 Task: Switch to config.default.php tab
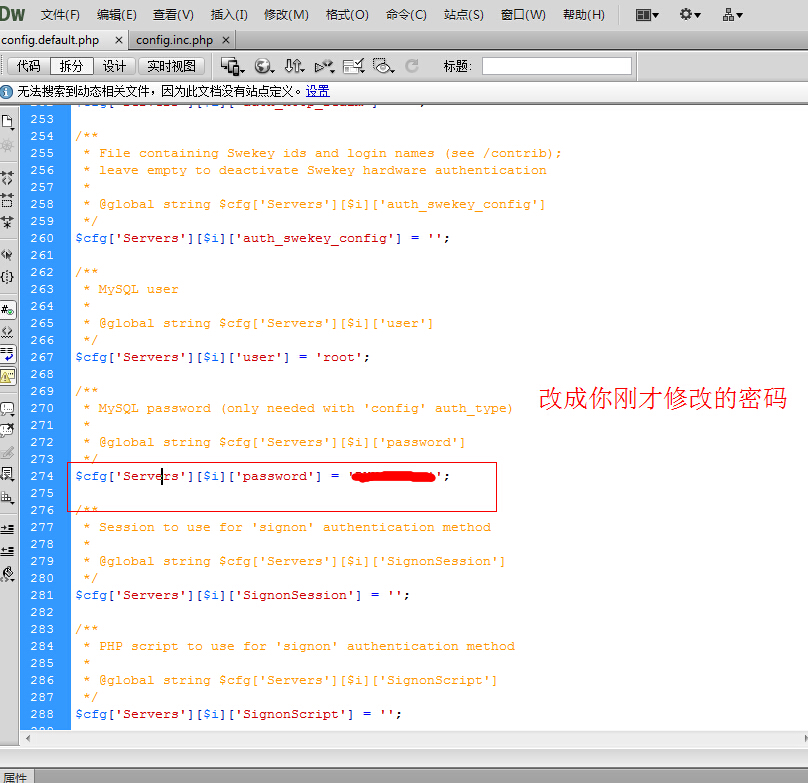click(50, 40)
